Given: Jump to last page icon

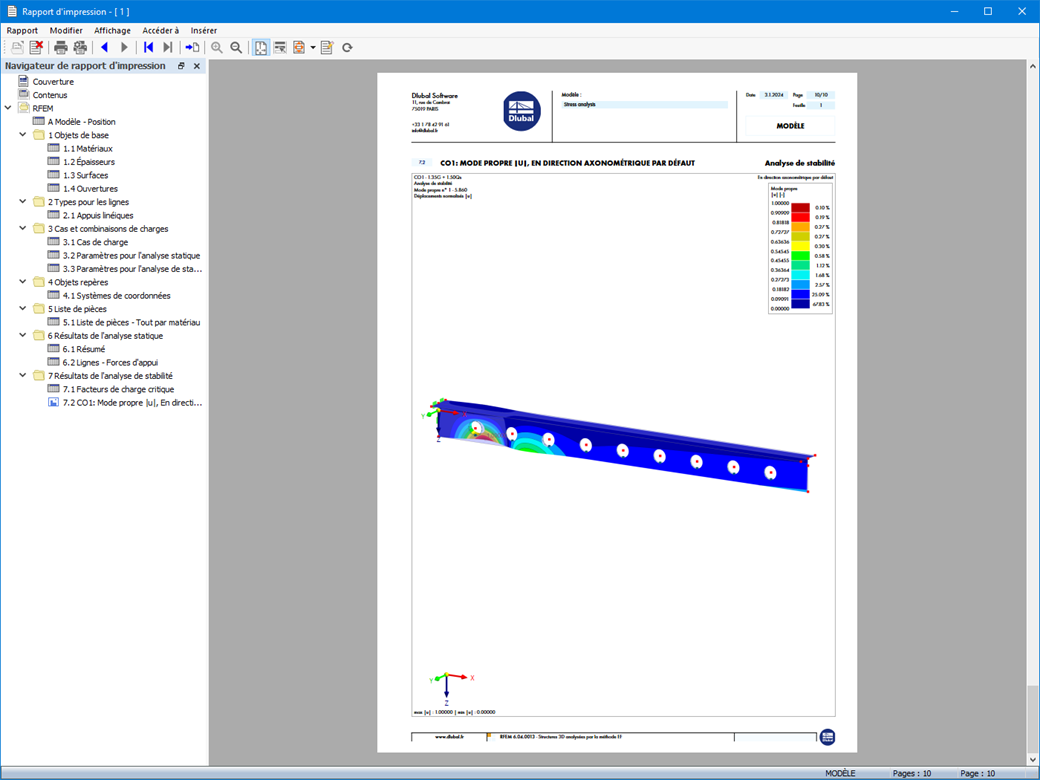Looking at the screenshot, I should coord(168,47).
